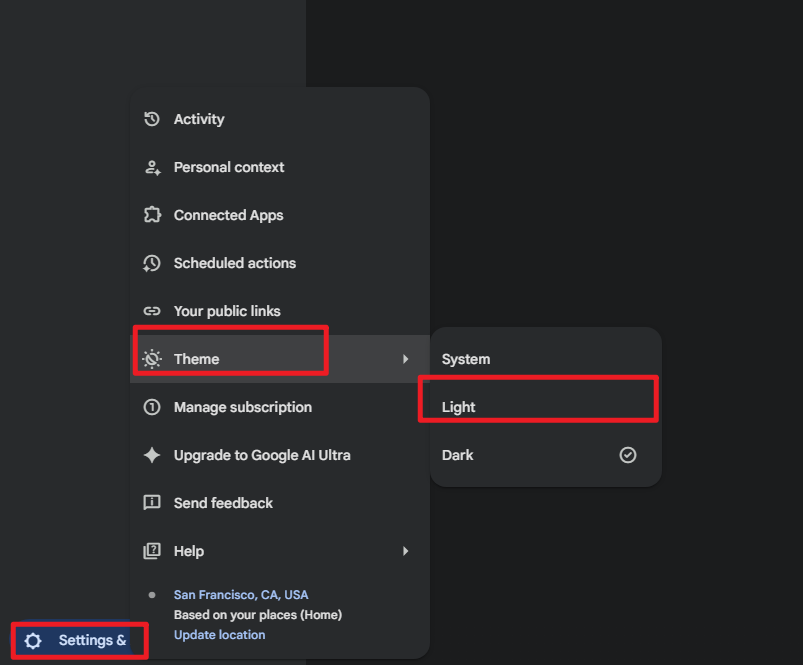This screenshot has width=803, height=665.
Task: Click the Upgrade sparkle star icon
Action: tap(152, 455)
